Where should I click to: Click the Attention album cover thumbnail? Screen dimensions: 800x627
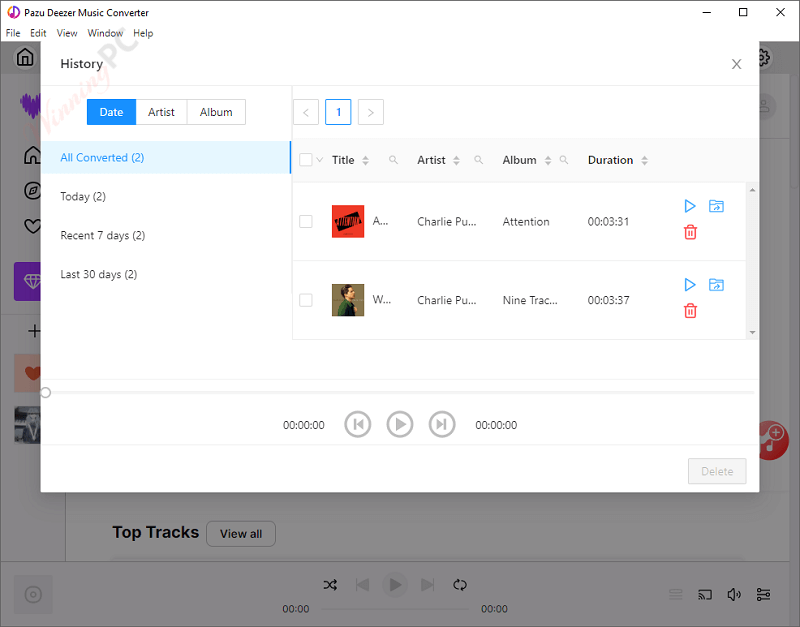pyautogui.click(x=348, y=221)
